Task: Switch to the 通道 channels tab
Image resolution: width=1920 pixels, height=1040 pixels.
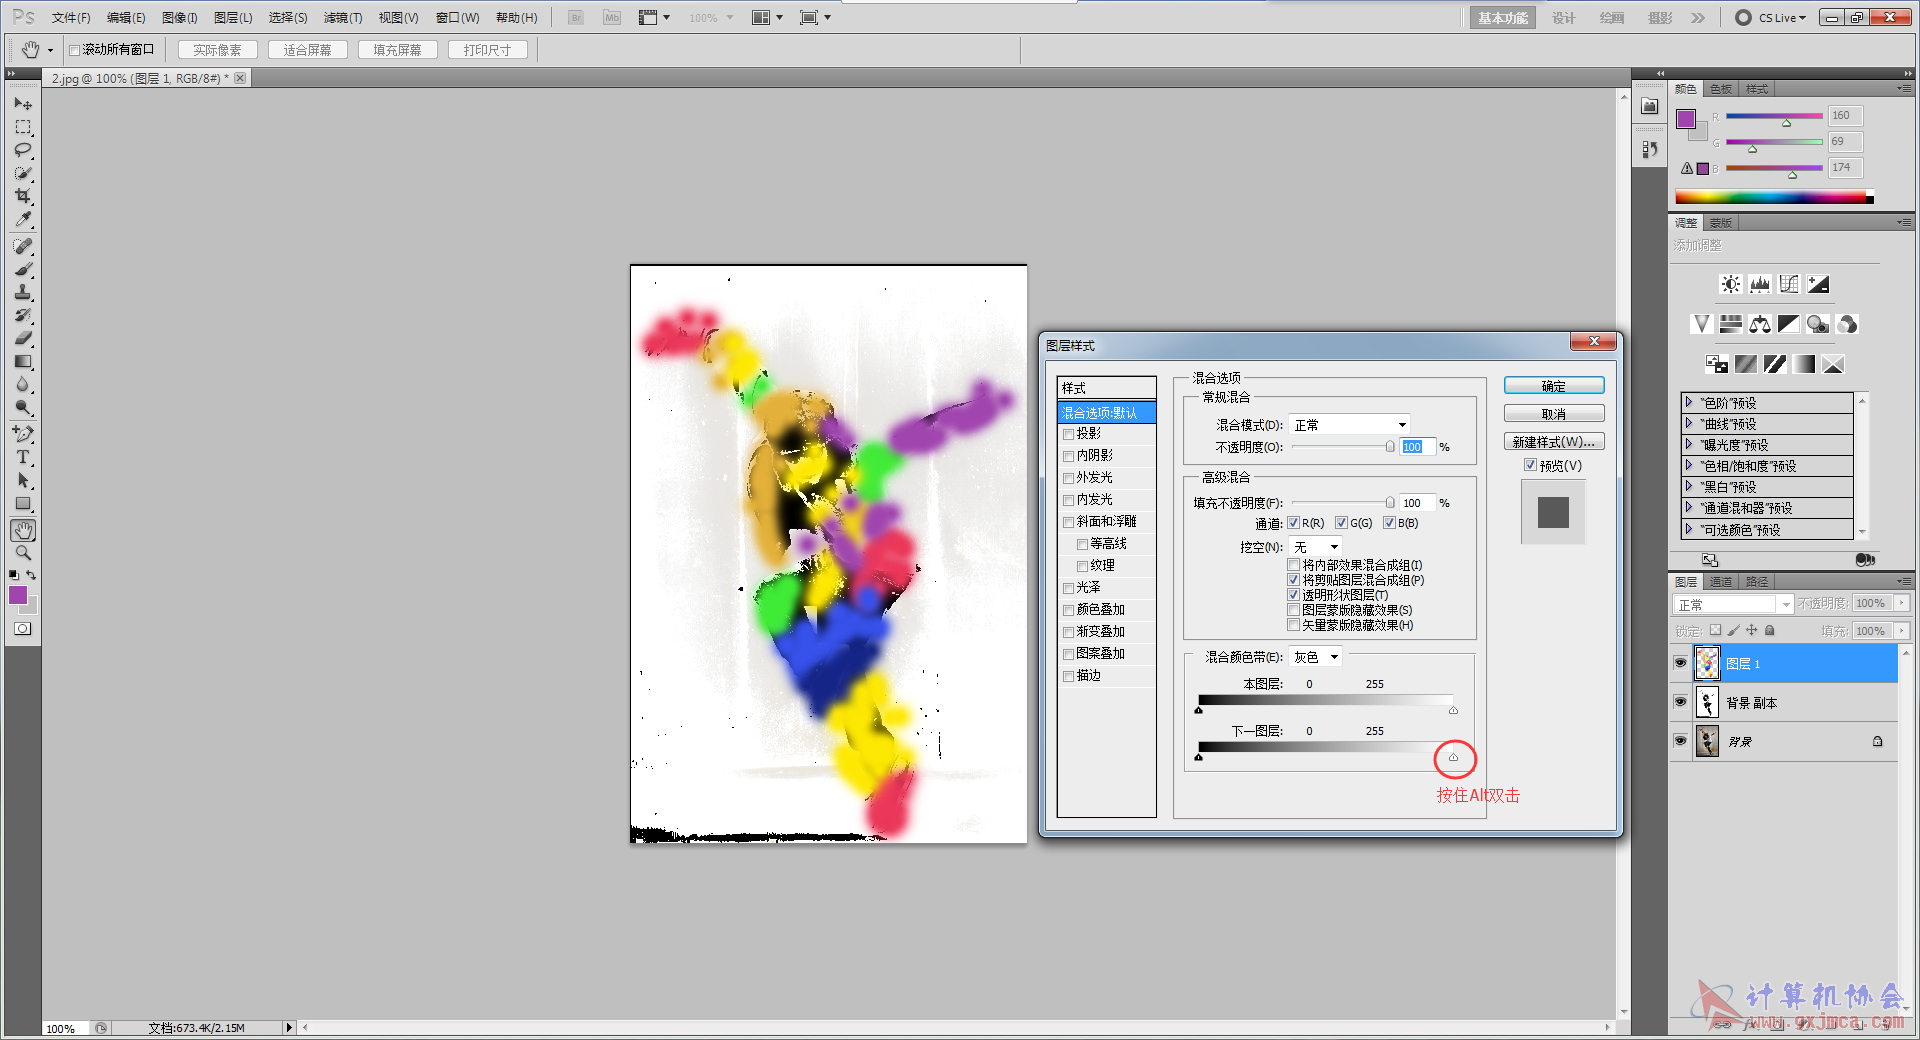Action: (1721, 581)
